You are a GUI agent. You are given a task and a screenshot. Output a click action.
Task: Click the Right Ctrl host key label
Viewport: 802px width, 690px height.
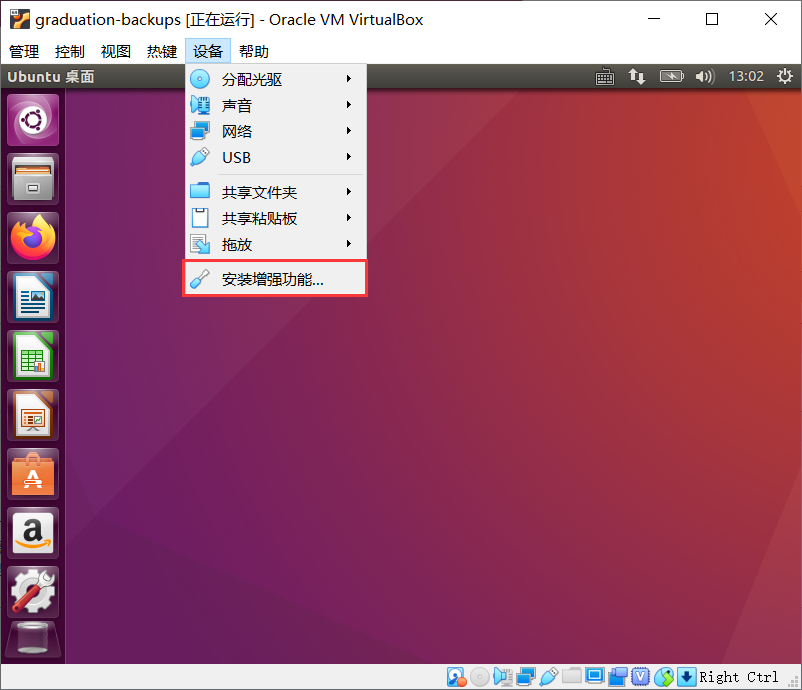[x=739, y=677]
